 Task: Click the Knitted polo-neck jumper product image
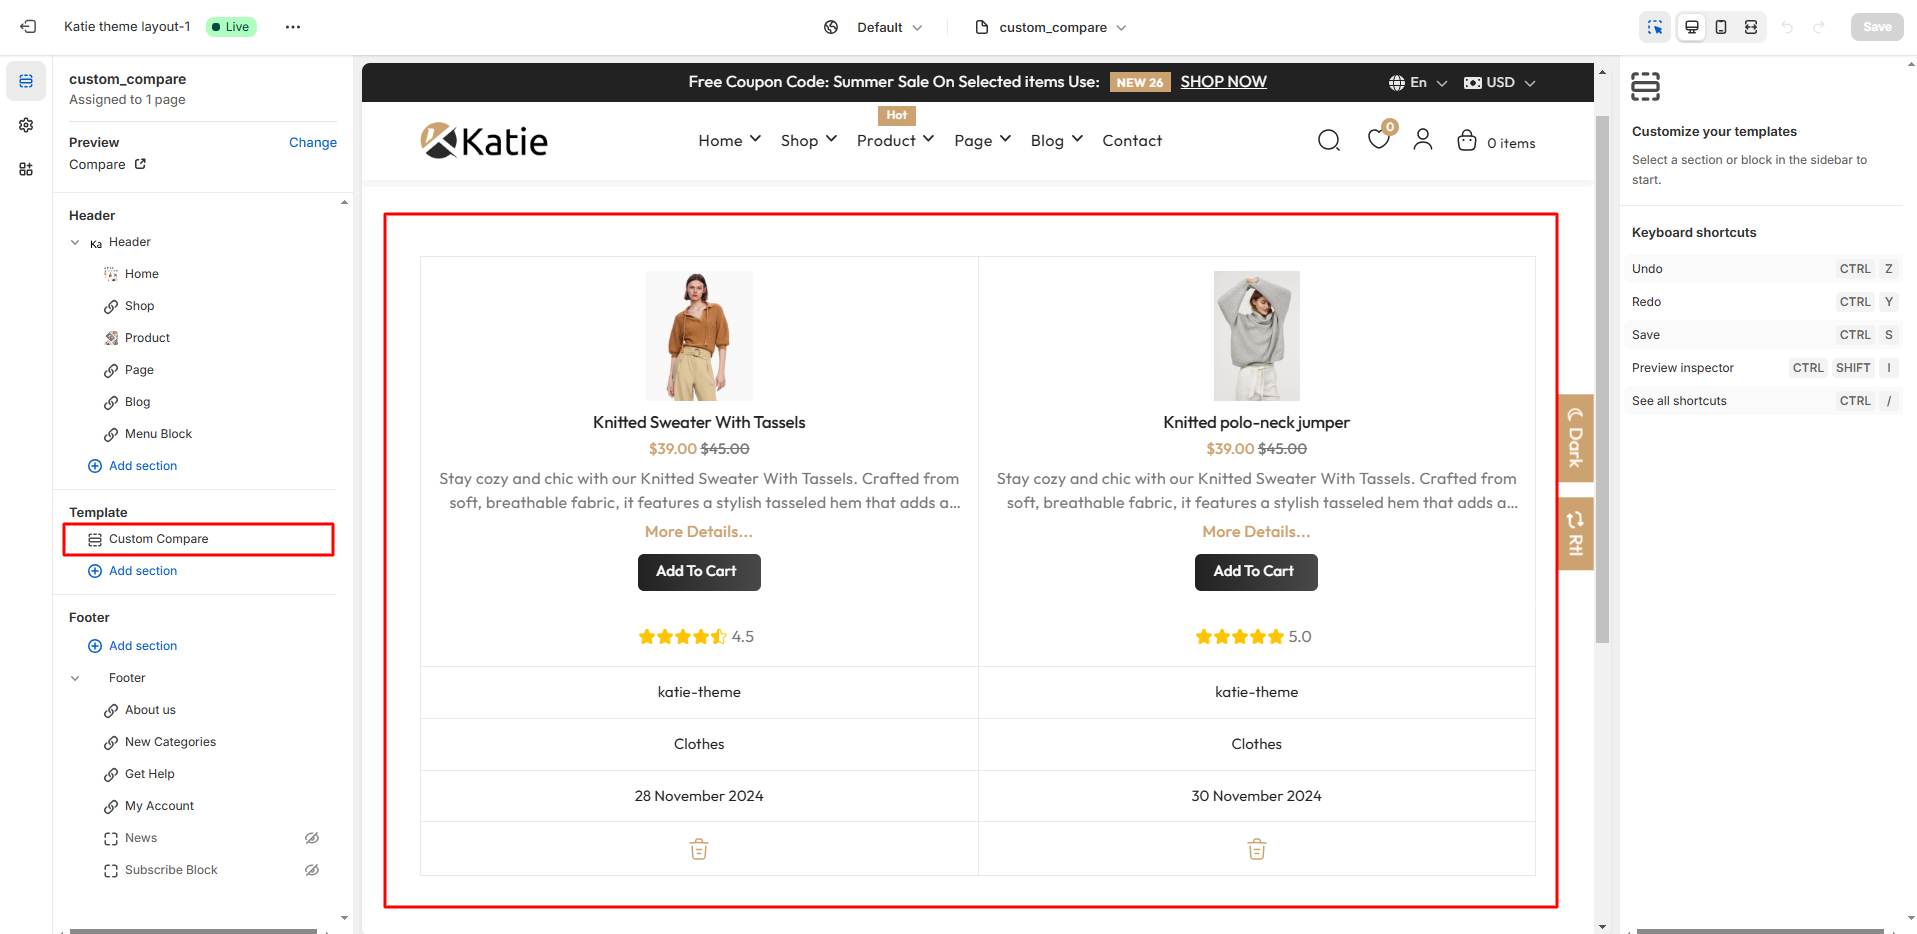[x=1256, y=335]
